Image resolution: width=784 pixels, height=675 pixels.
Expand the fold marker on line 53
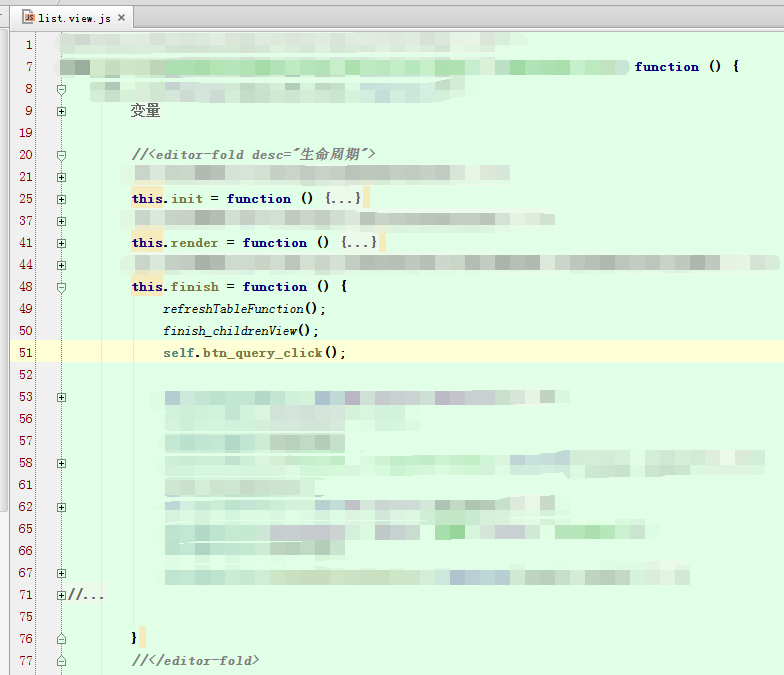coord(61,397)
